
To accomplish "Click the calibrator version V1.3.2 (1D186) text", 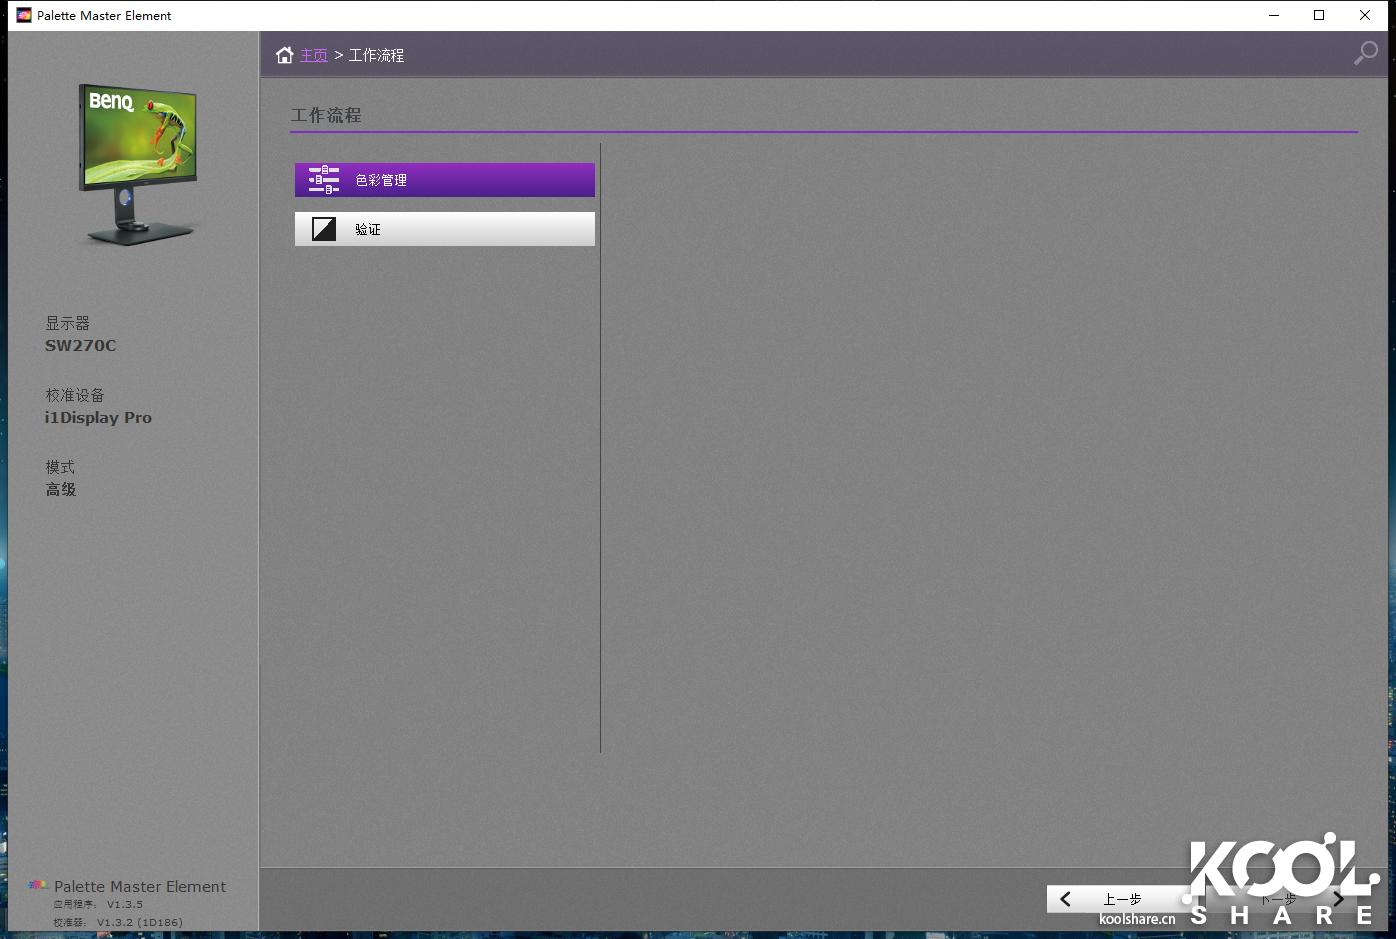I will [139, 922].
